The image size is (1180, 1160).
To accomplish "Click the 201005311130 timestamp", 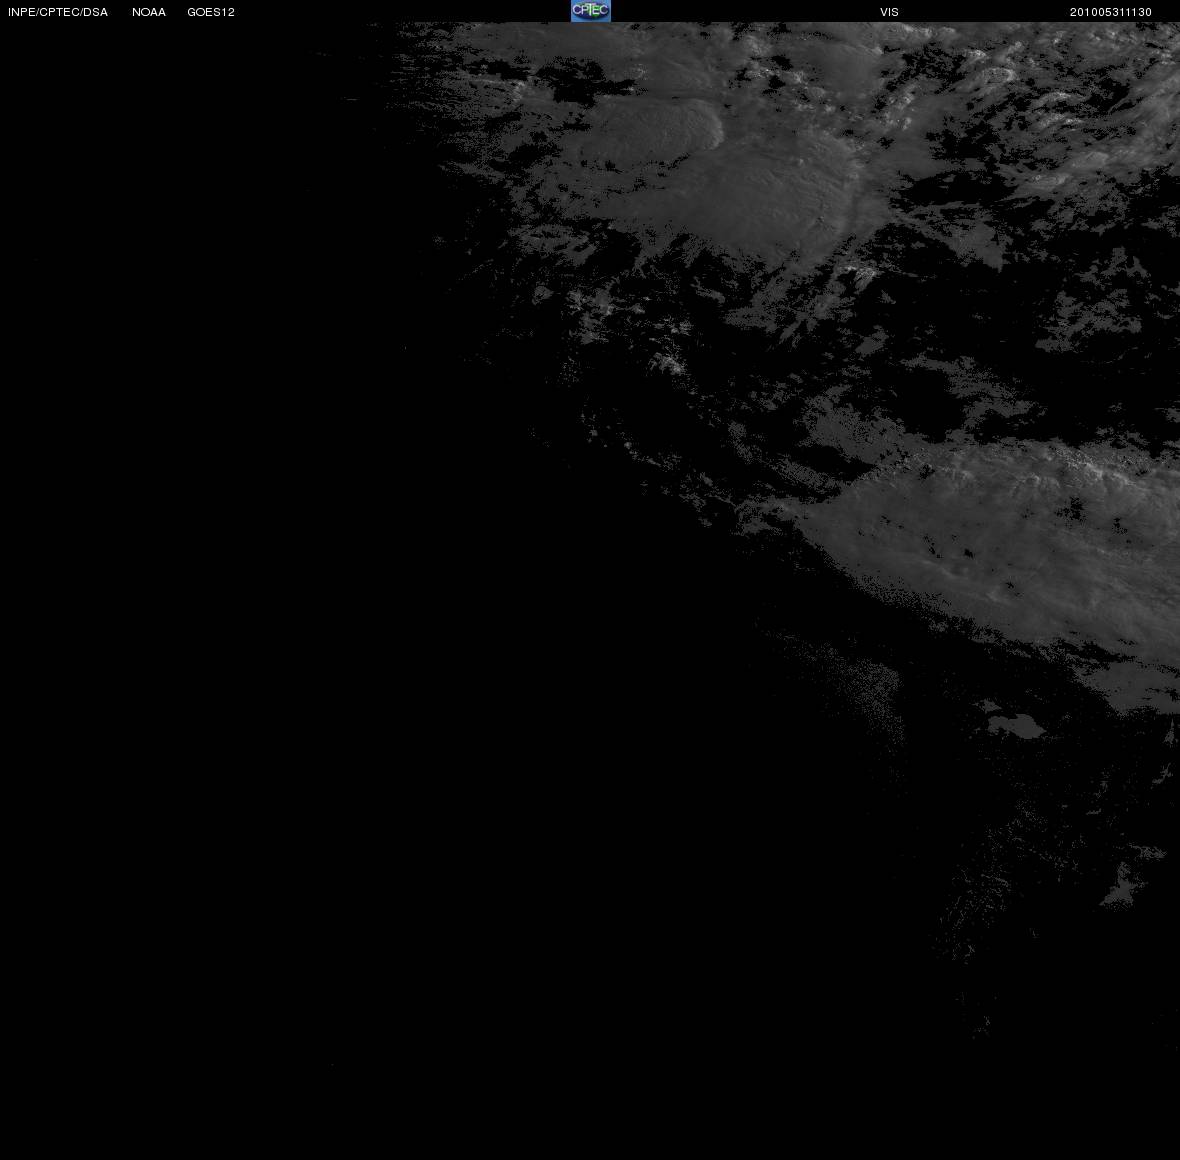I will click(1111, 12).
